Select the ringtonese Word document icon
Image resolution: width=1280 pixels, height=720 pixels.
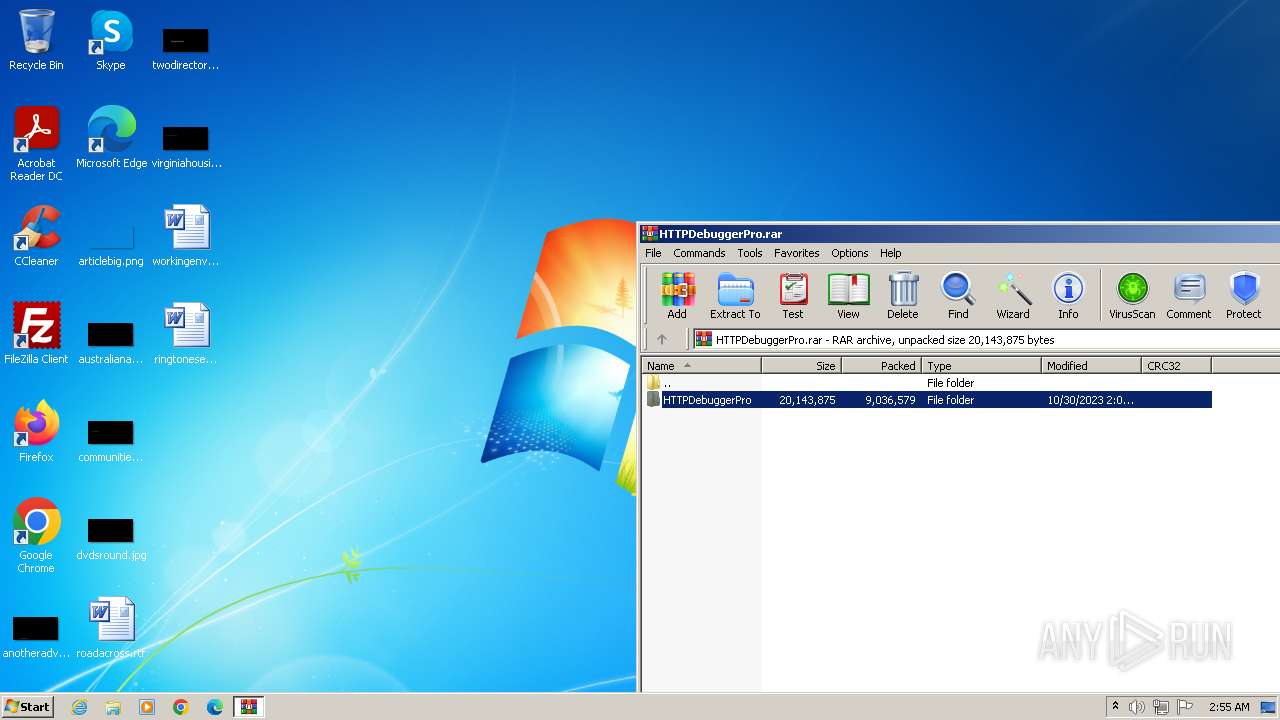(186, 333)
